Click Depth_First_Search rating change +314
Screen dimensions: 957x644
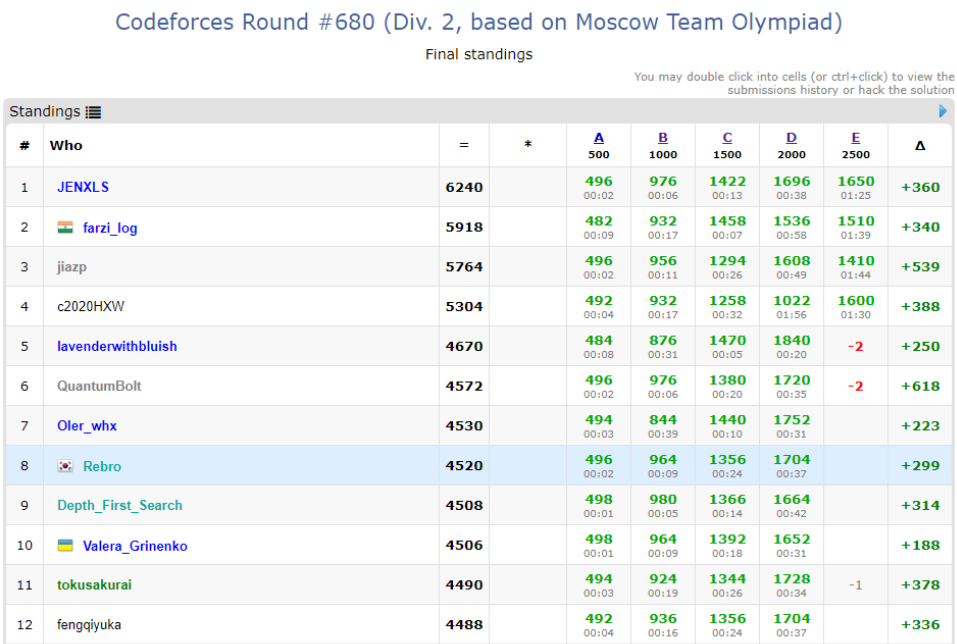[920, 505]
